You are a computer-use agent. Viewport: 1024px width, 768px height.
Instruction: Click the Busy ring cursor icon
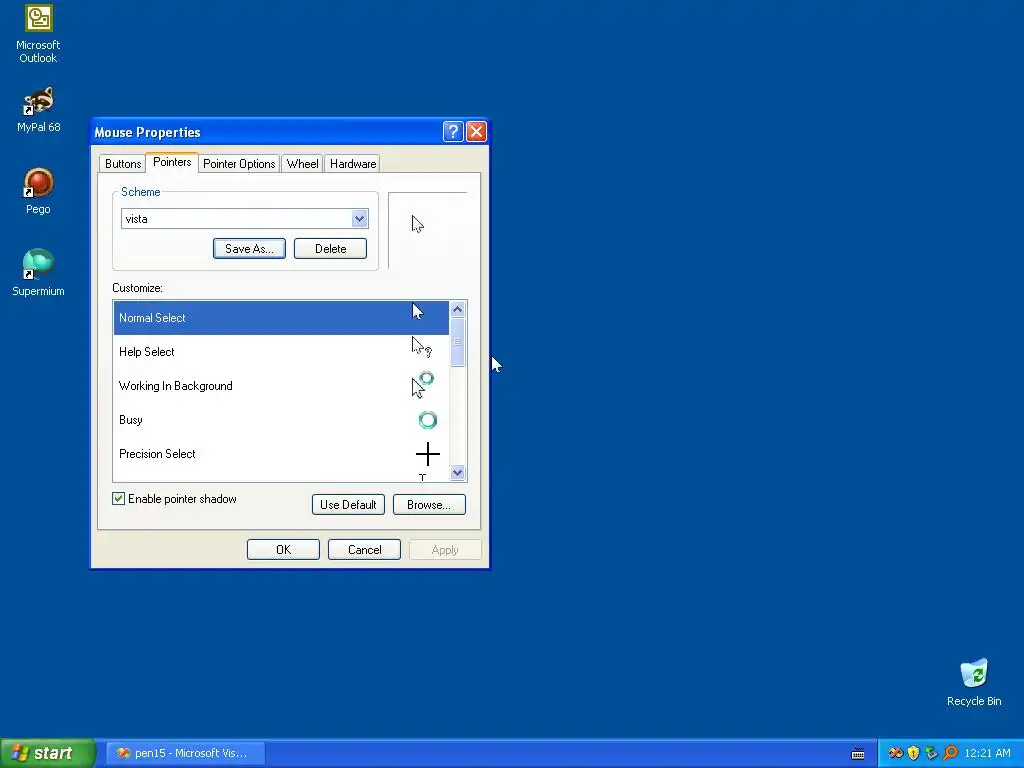(x=428, y=419)
